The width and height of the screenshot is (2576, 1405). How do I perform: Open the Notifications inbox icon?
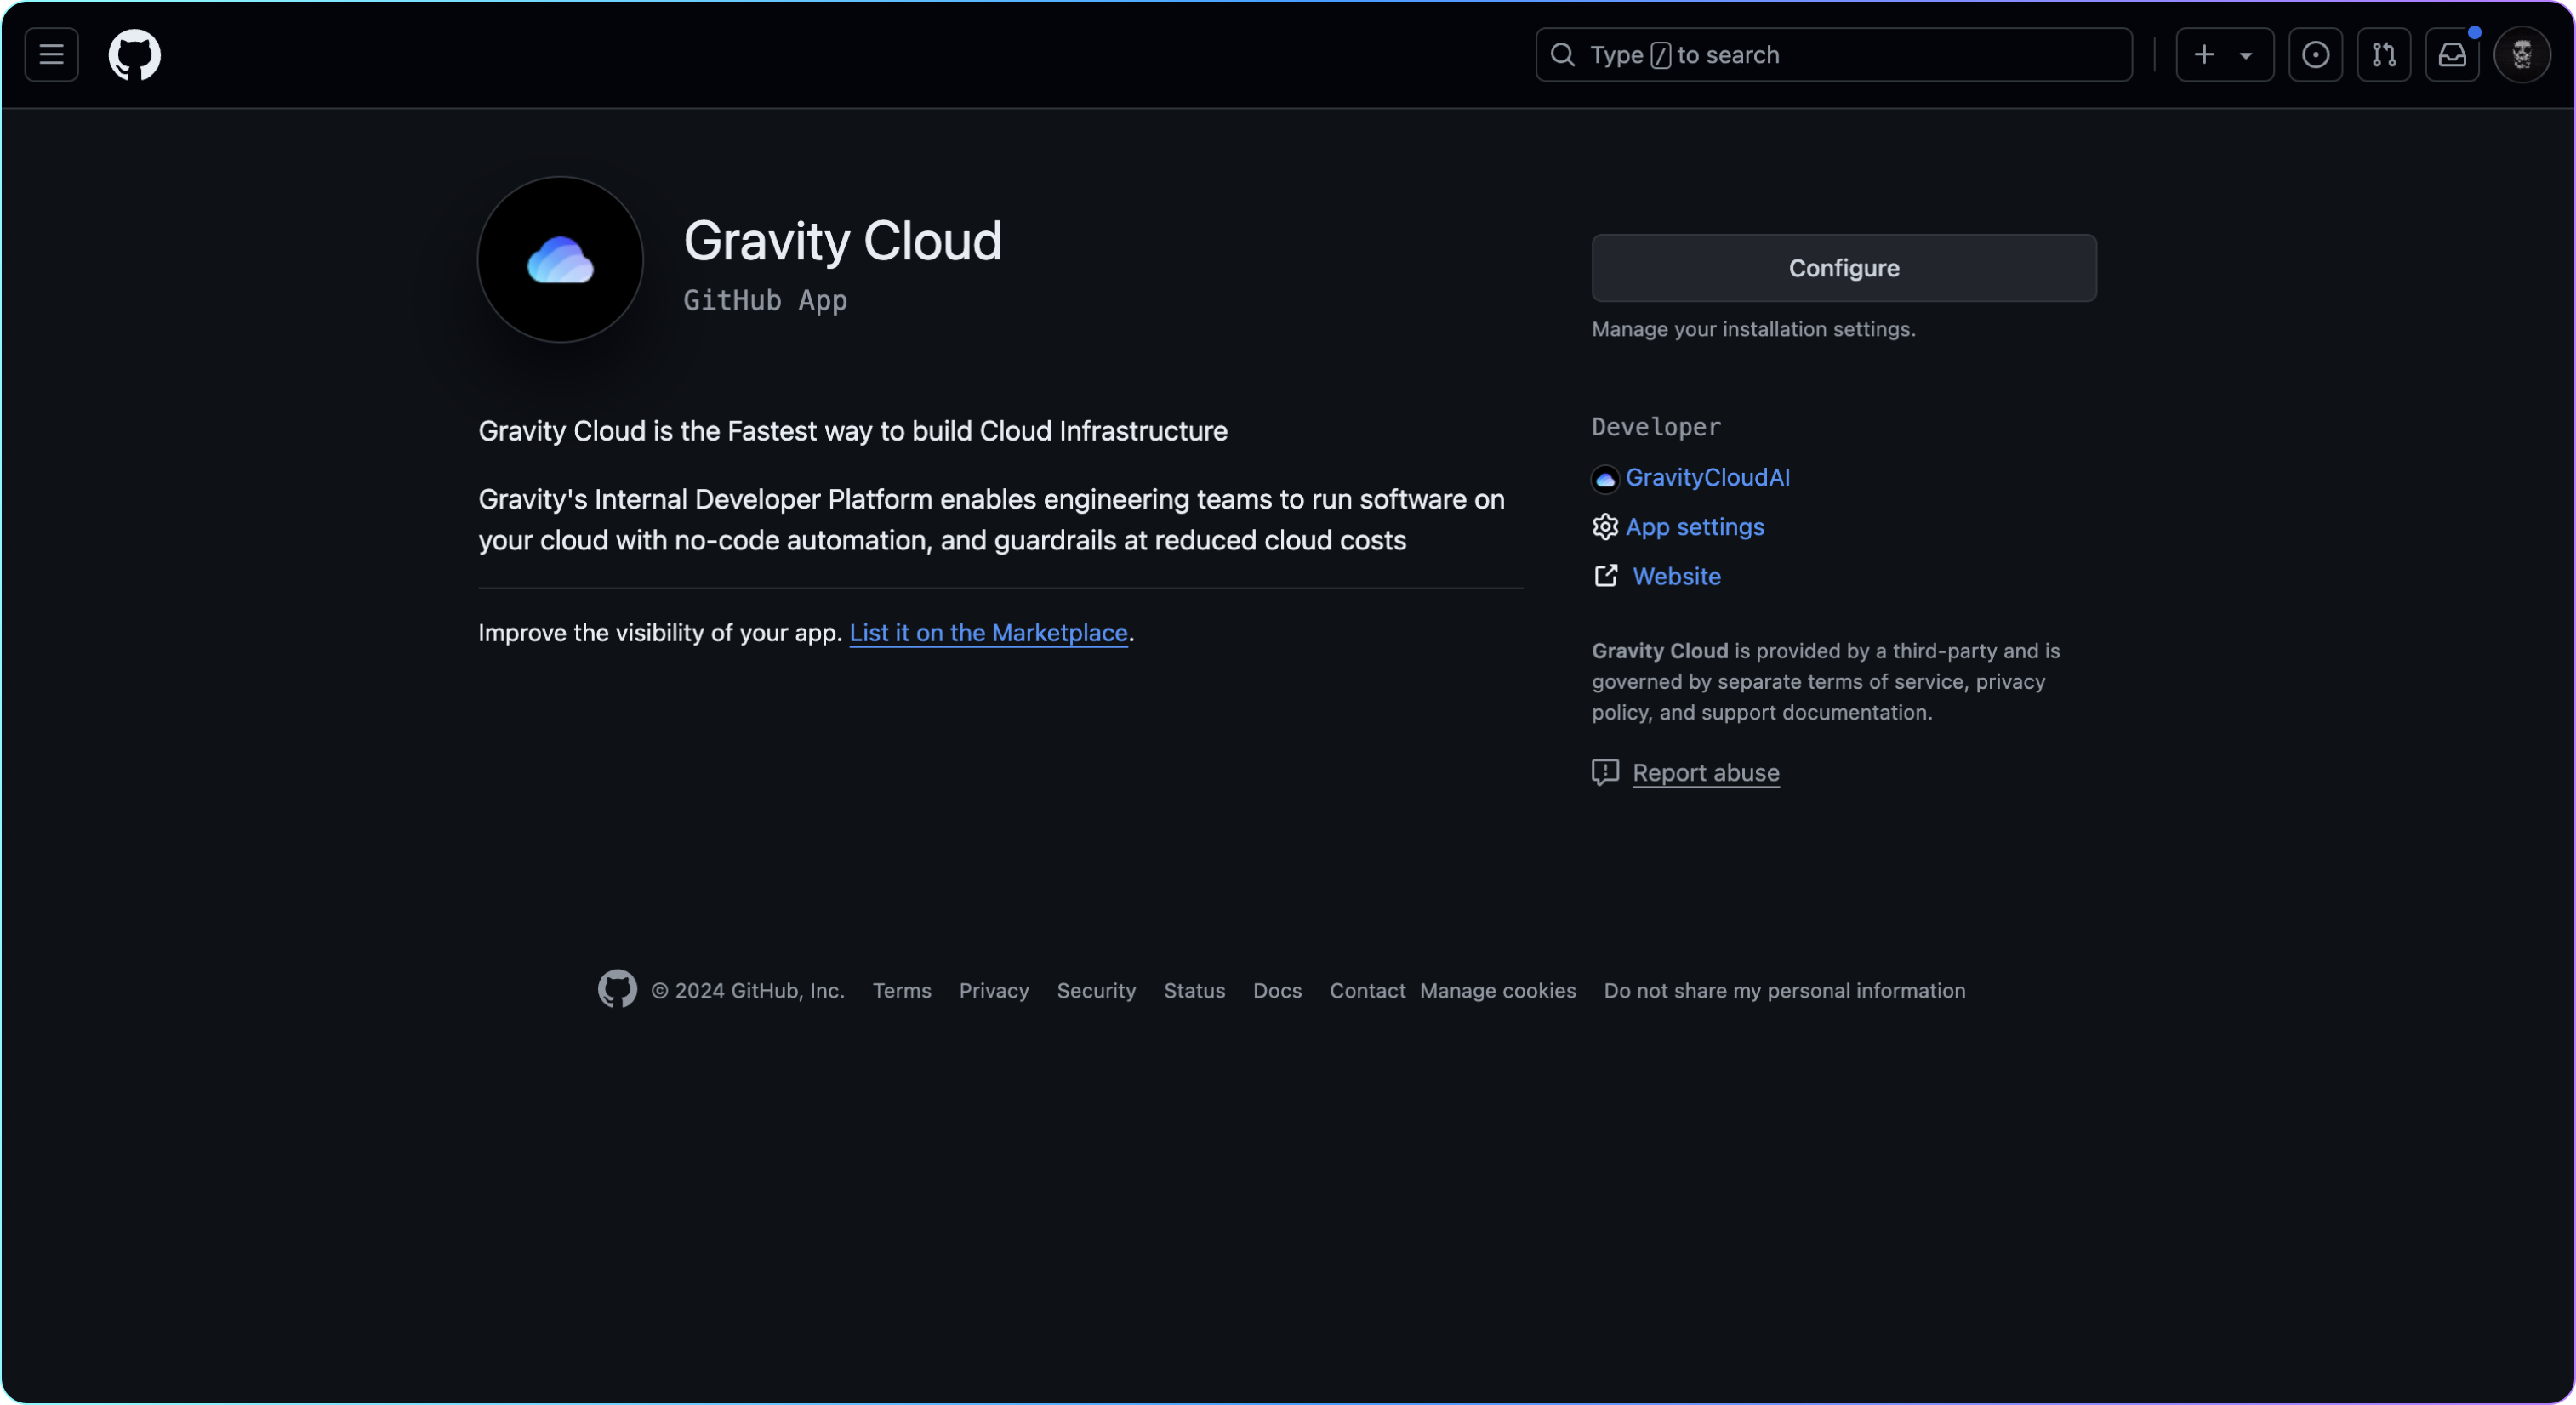[2451, 55]
